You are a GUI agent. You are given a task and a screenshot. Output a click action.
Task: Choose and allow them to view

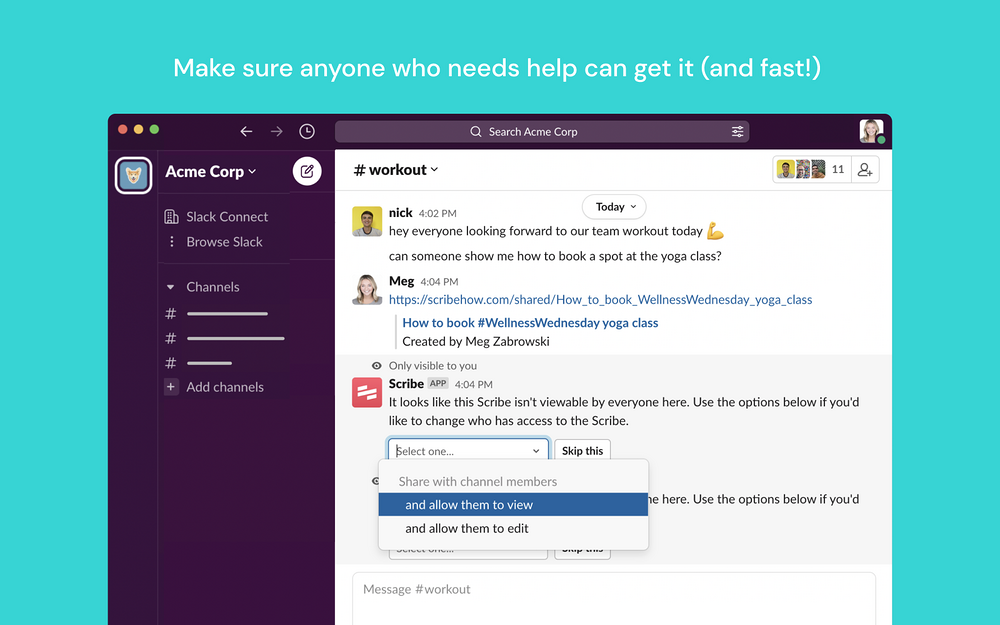(x=513, y=504)
